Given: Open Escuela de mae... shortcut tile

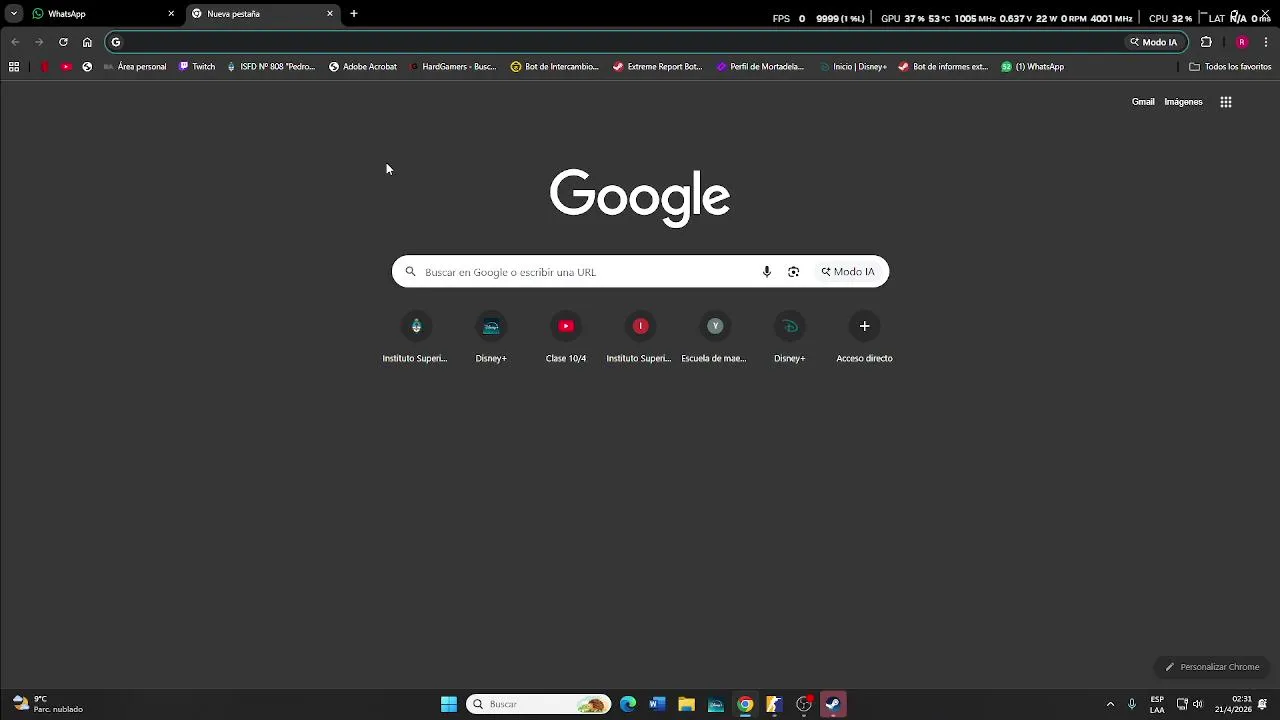Looking at the screenshot, I should click(x=714, y=338).
